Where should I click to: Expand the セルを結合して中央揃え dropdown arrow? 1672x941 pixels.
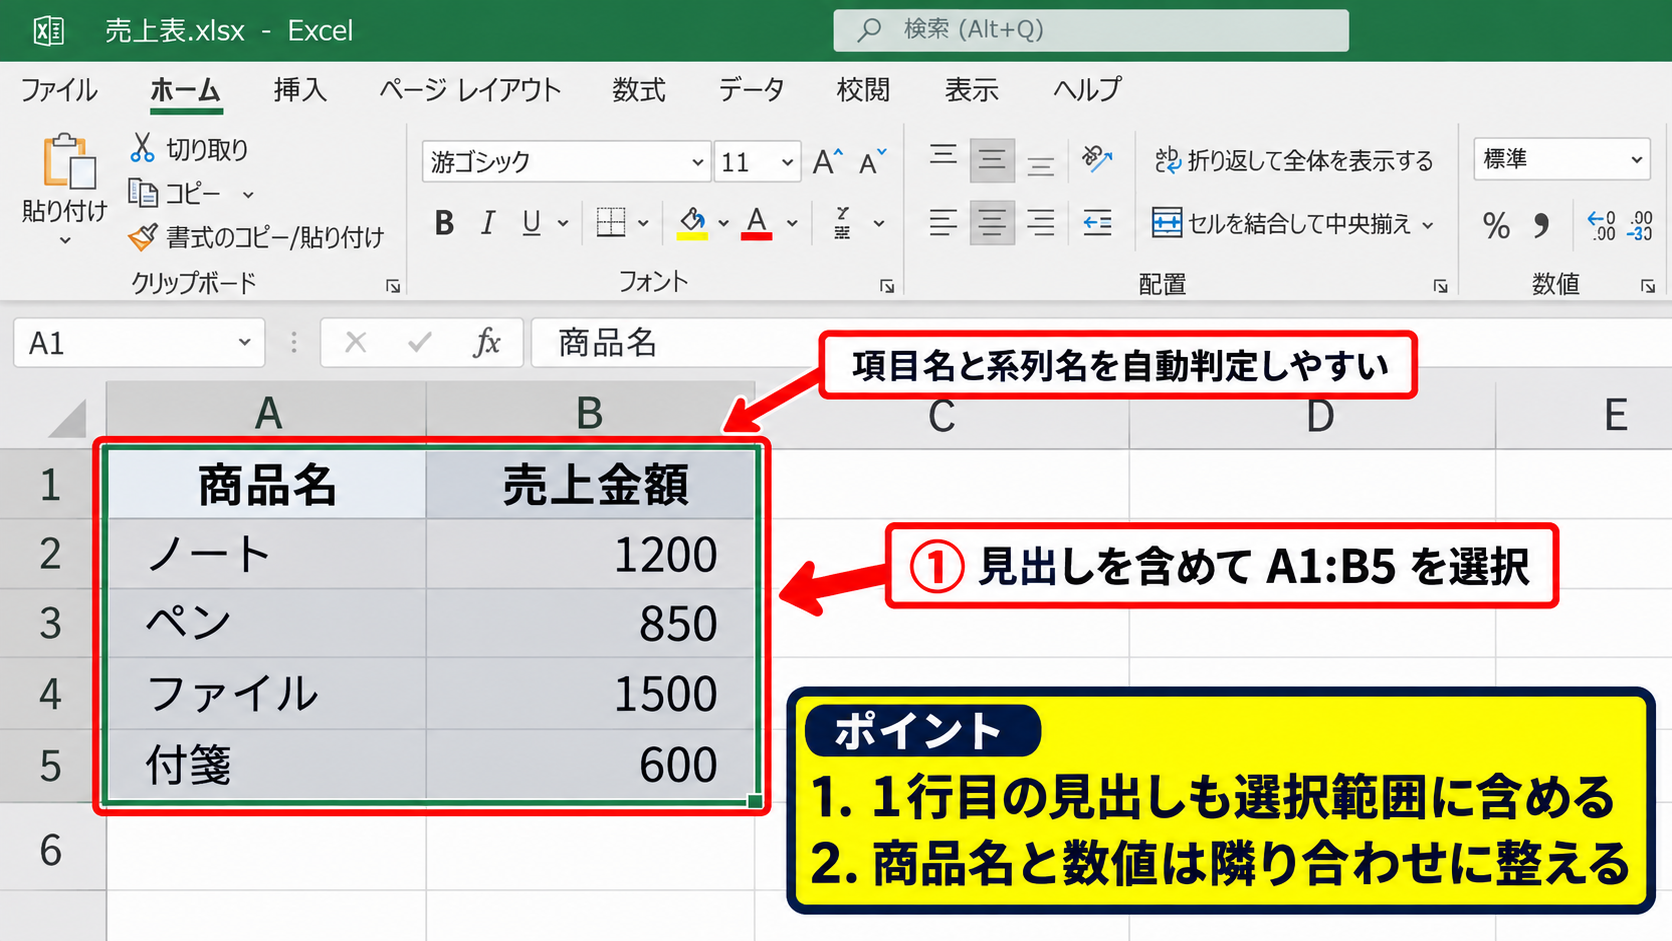point(1427,225)
